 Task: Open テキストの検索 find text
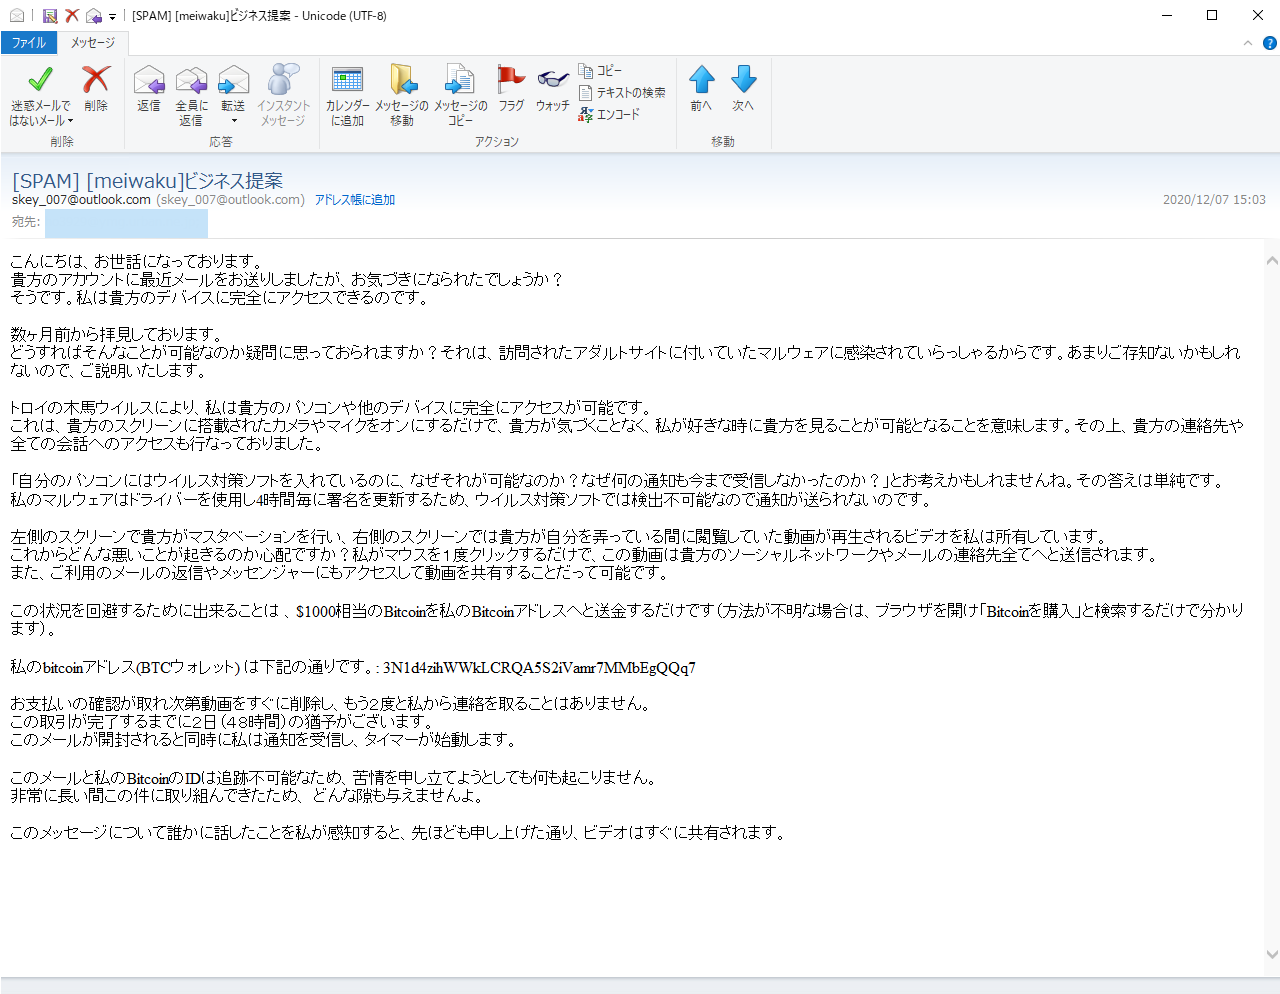point(622,92)
